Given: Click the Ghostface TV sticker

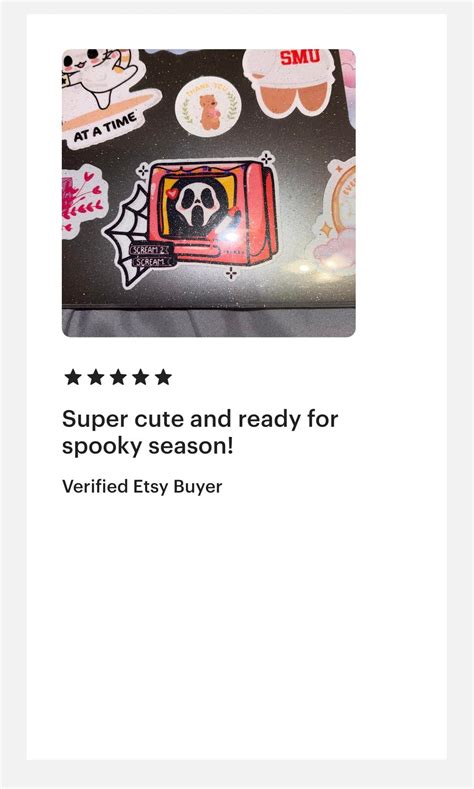Looking at the screenshot, I should tap(213, 212).
